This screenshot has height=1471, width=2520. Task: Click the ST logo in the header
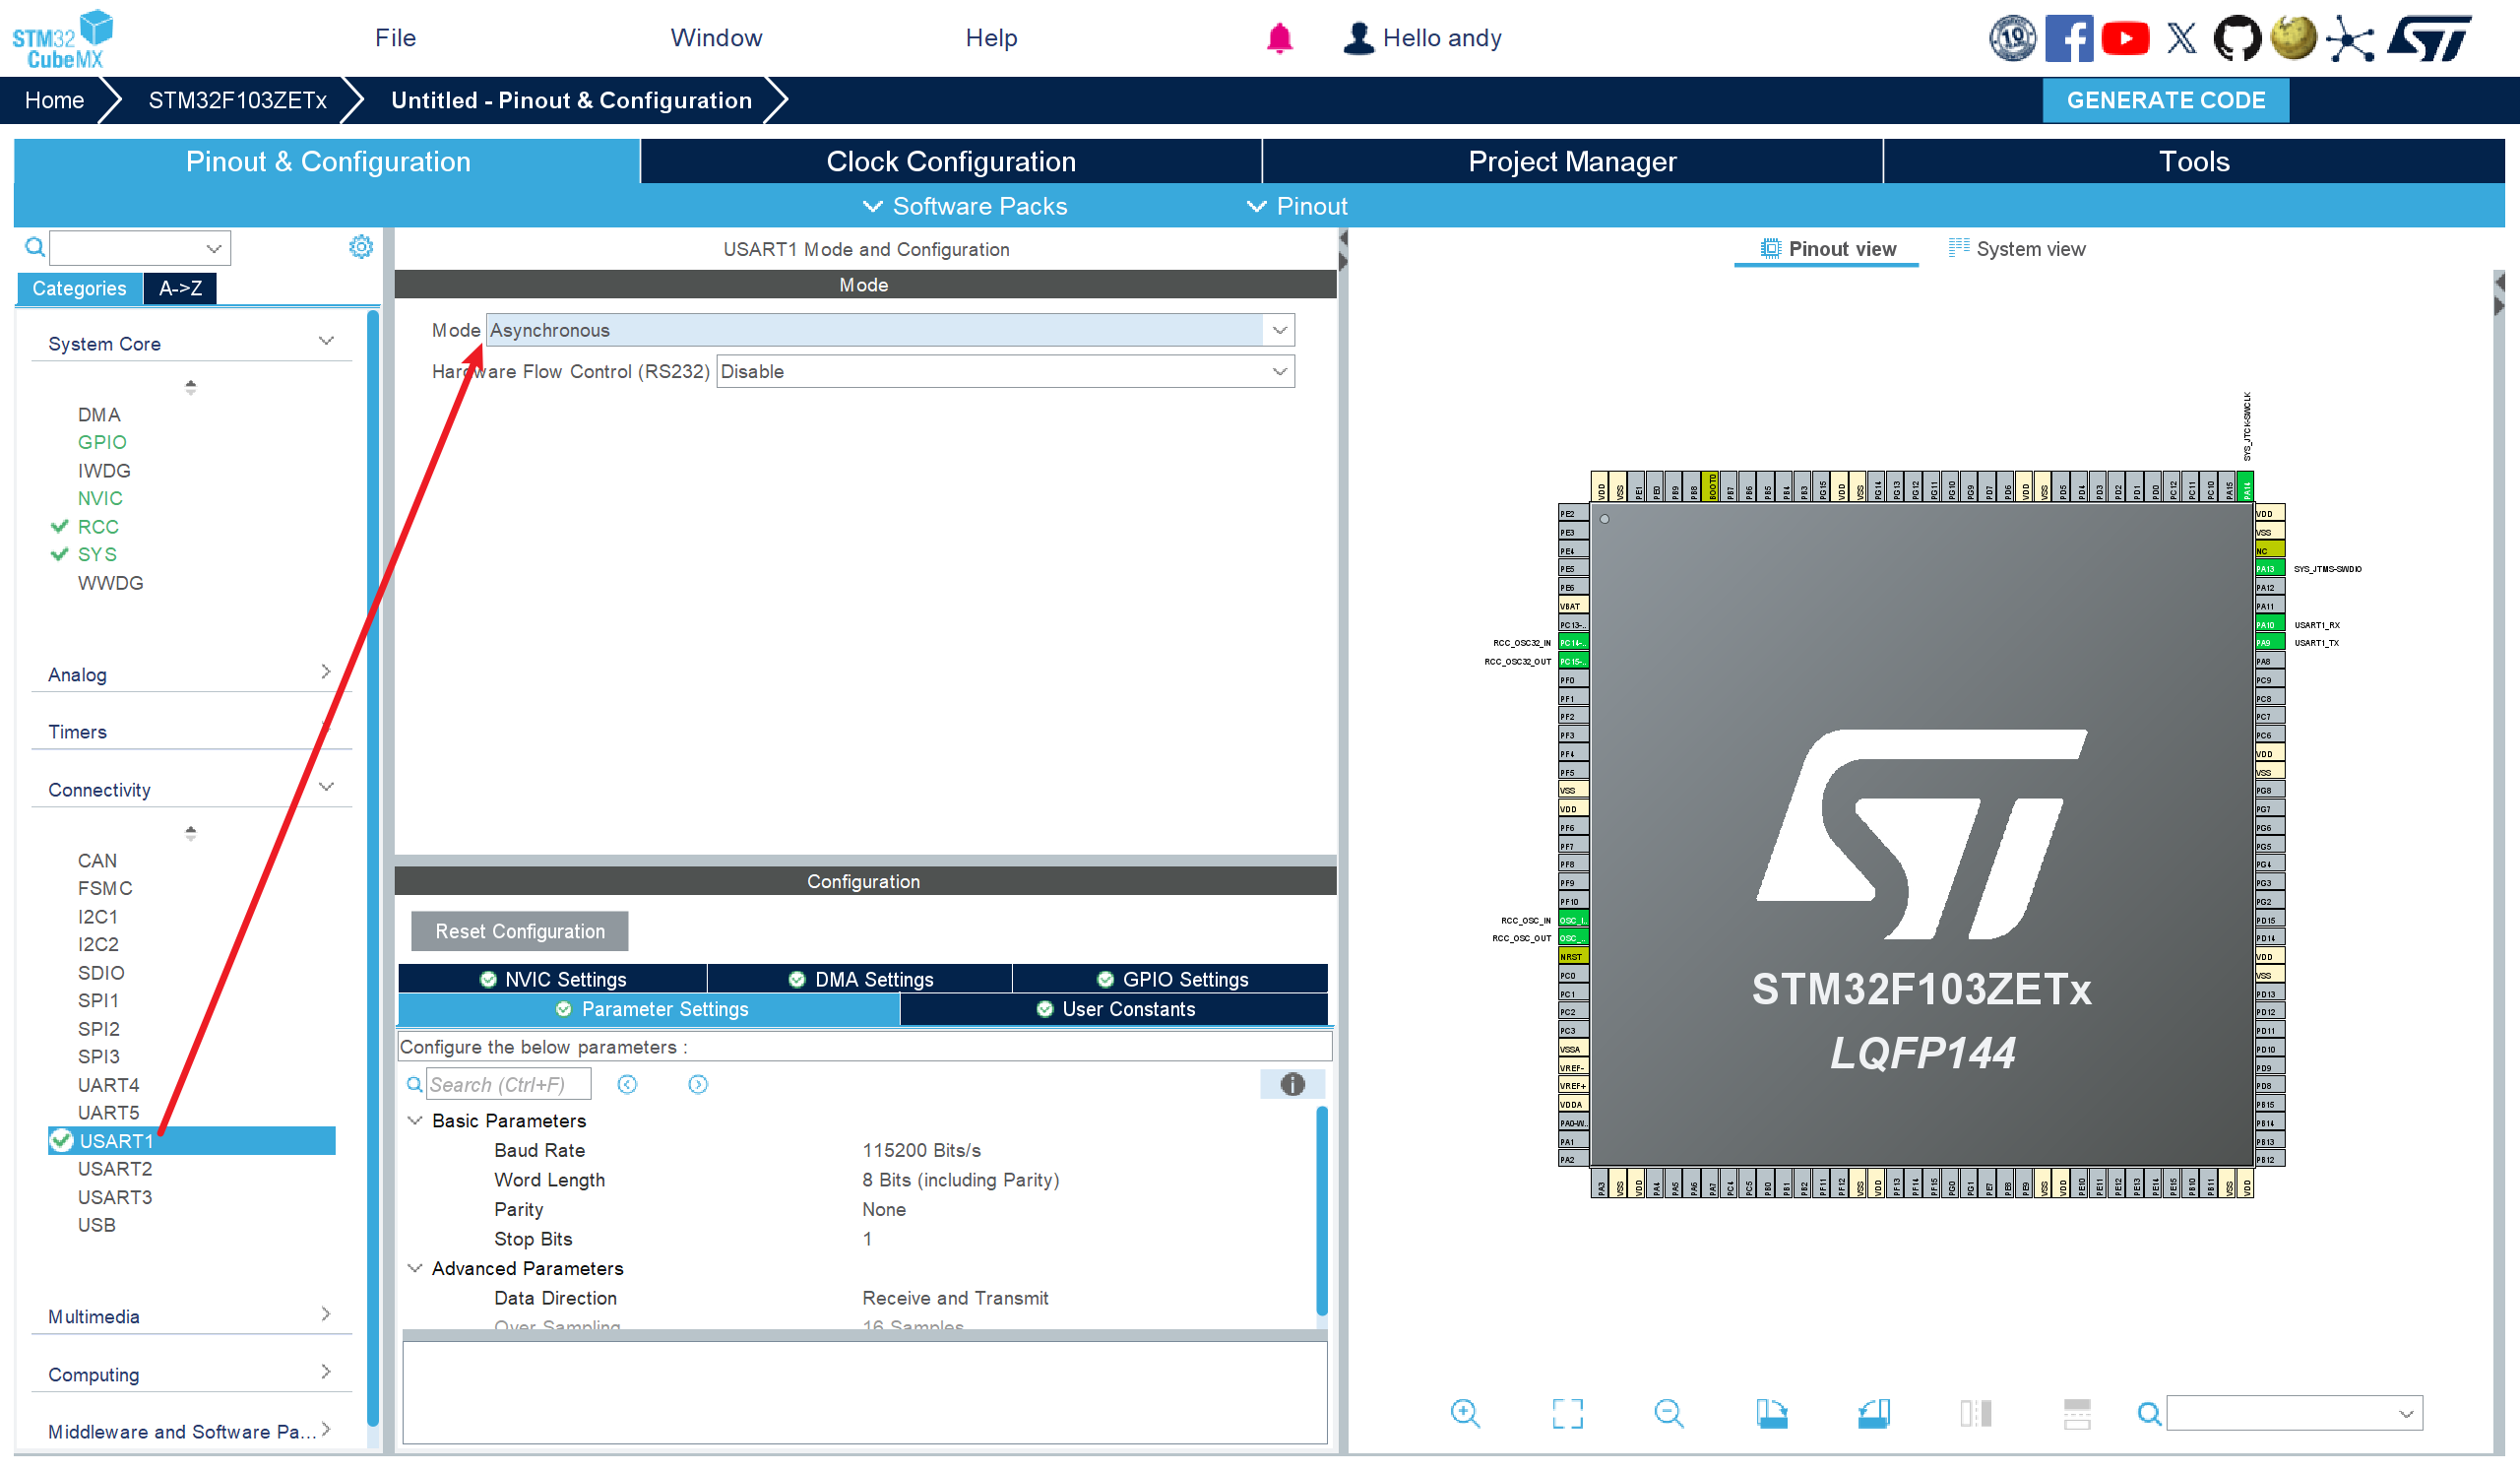(2428, 38)
